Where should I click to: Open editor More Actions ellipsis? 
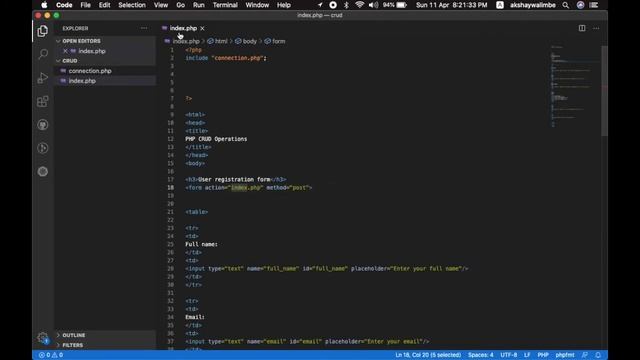click(596, 28)
